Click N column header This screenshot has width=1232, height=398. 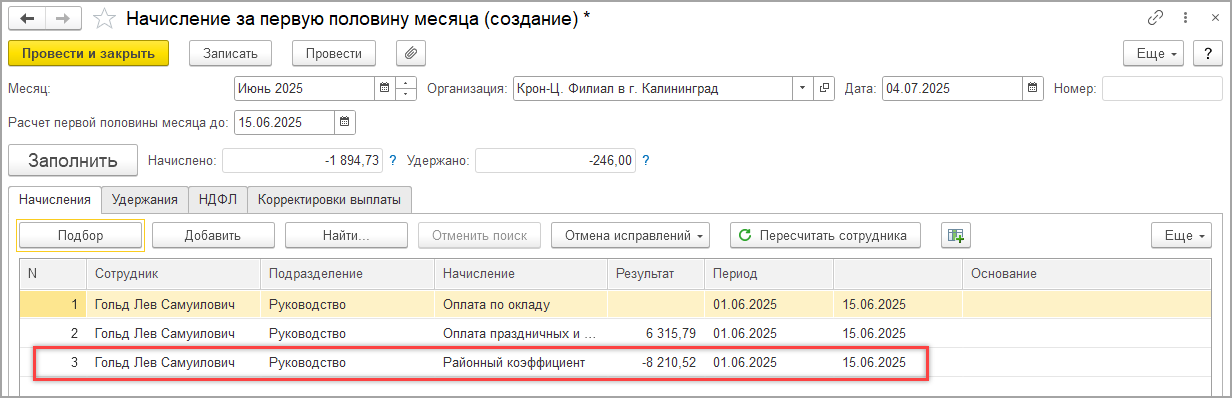(x=53, y=273)
